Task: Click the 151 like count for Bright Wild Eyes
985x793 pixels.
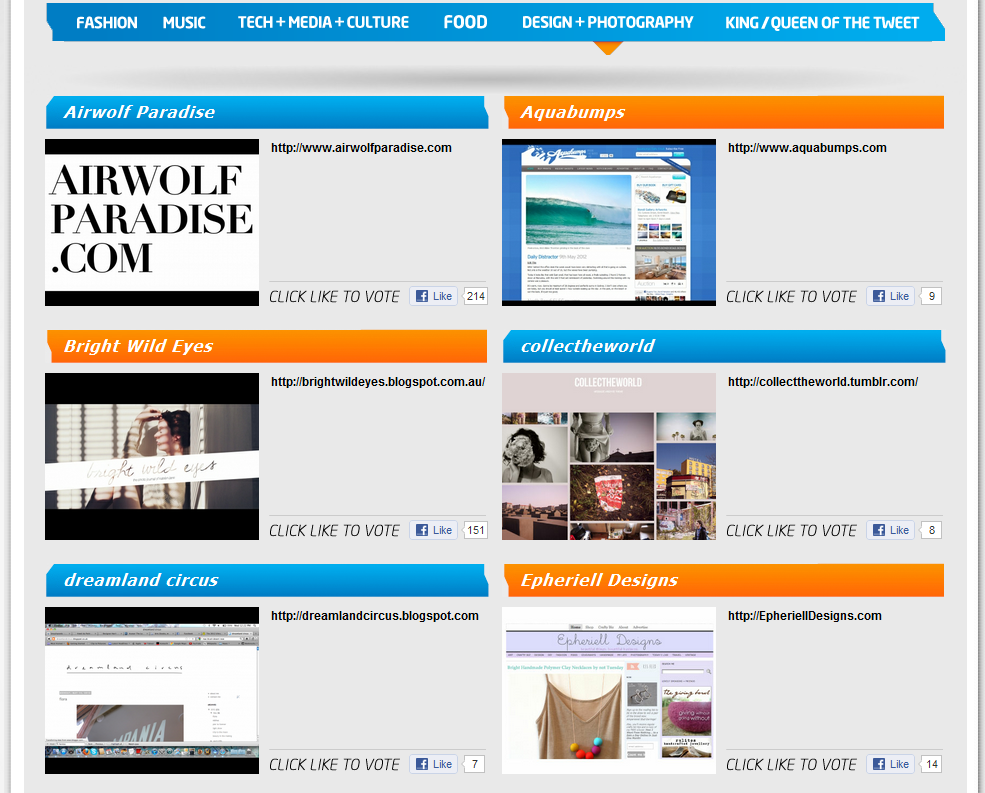Action: click(476, 530)
